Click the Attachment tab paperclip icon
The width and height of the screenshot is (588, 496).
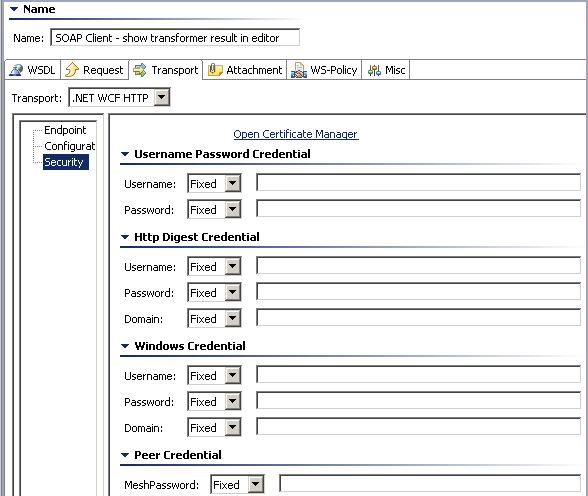tap(215, 70)
